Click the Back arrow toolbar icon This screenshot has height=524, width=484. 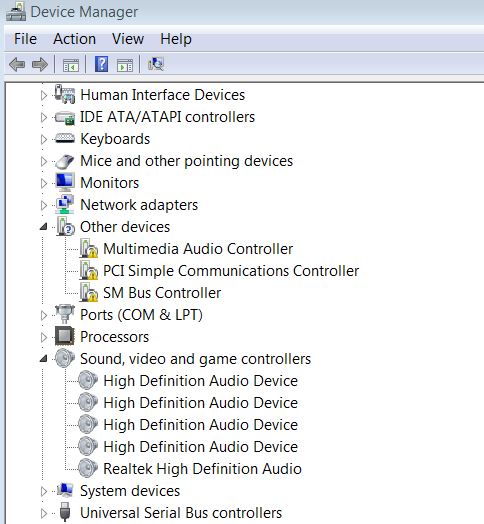point(17,64)
